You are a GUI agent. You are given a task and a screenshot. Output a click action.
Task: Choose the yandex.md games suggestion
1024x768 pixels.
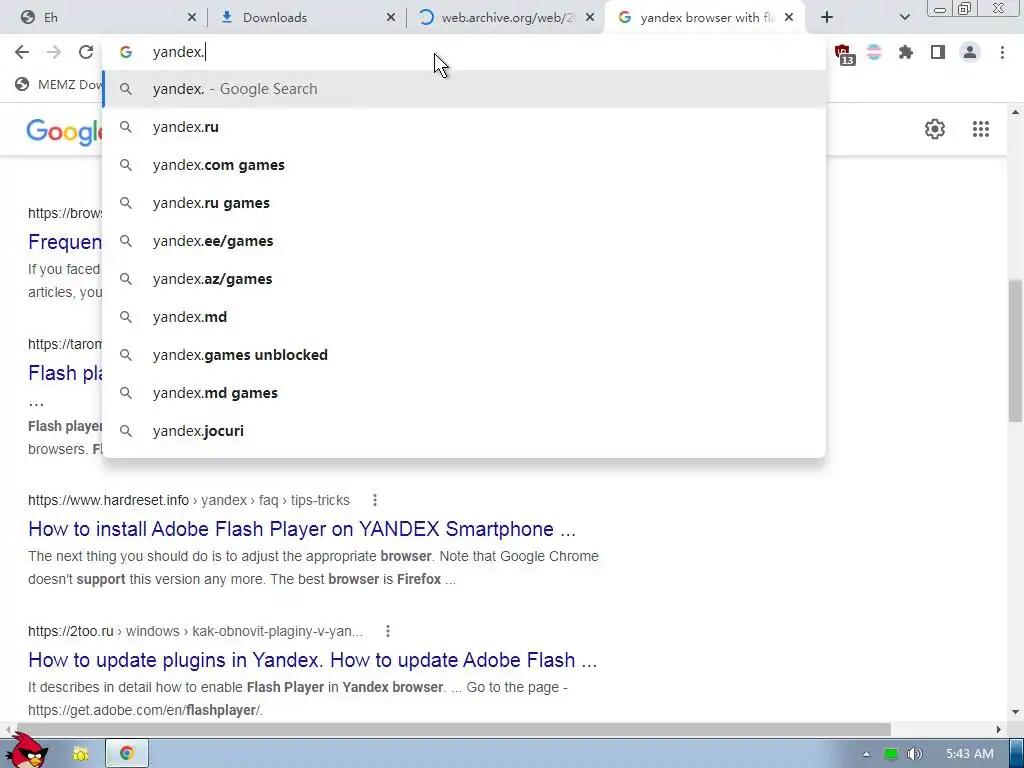point(464,392)
